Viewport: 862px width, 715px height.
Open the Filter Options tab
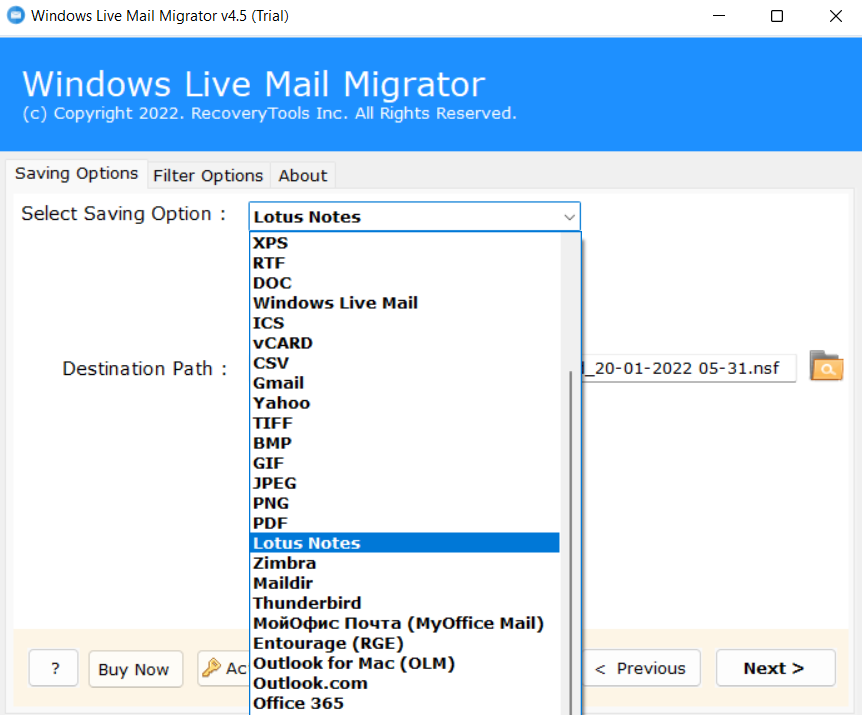click(x=208, y=176)
